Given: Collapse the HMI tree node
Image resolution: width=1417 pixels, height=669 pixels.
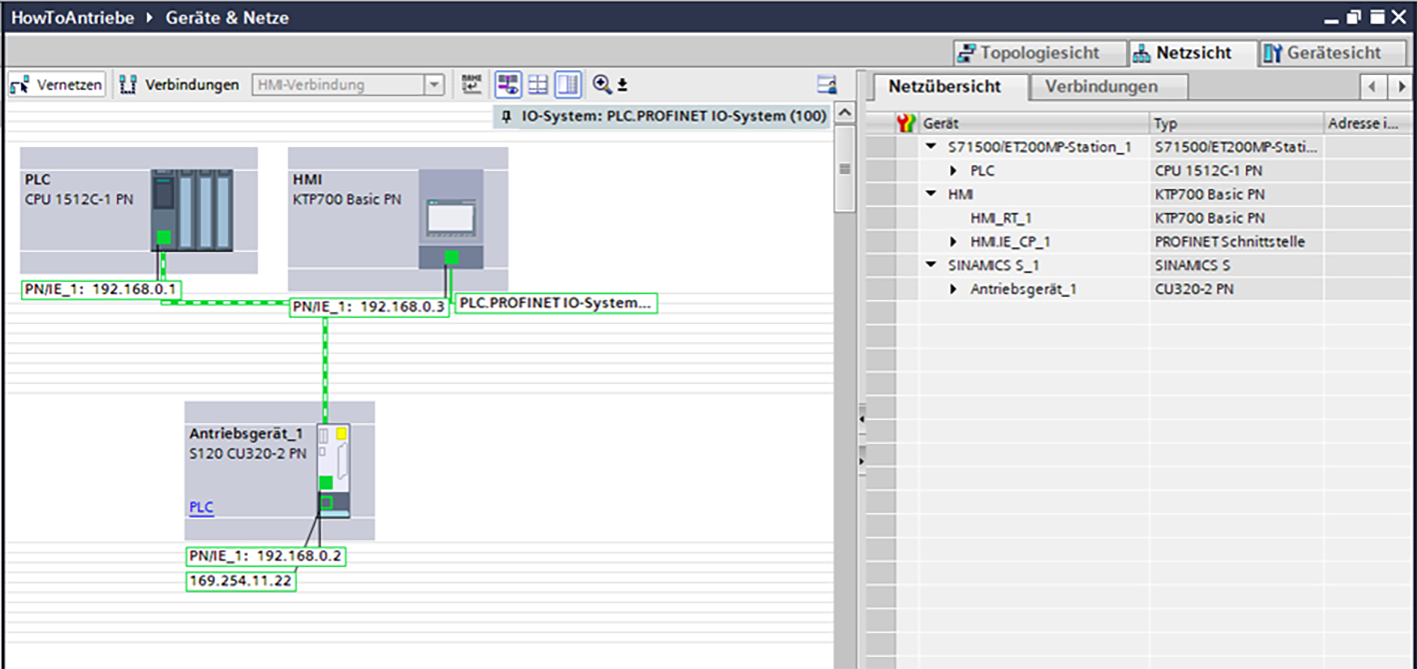Looking at the screenshot, I should coord(931,194).
